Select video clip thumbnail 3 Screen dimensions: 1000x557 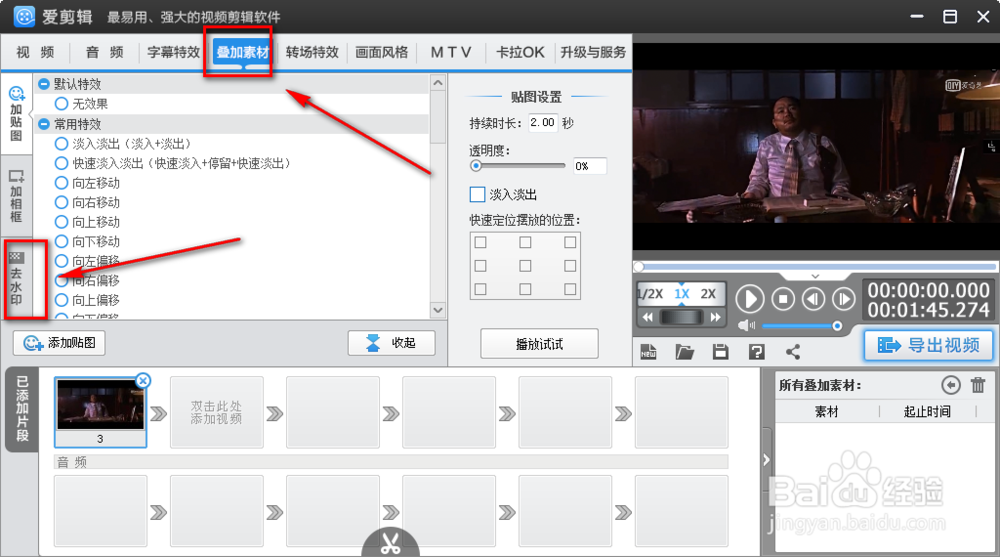coord(100,412)
